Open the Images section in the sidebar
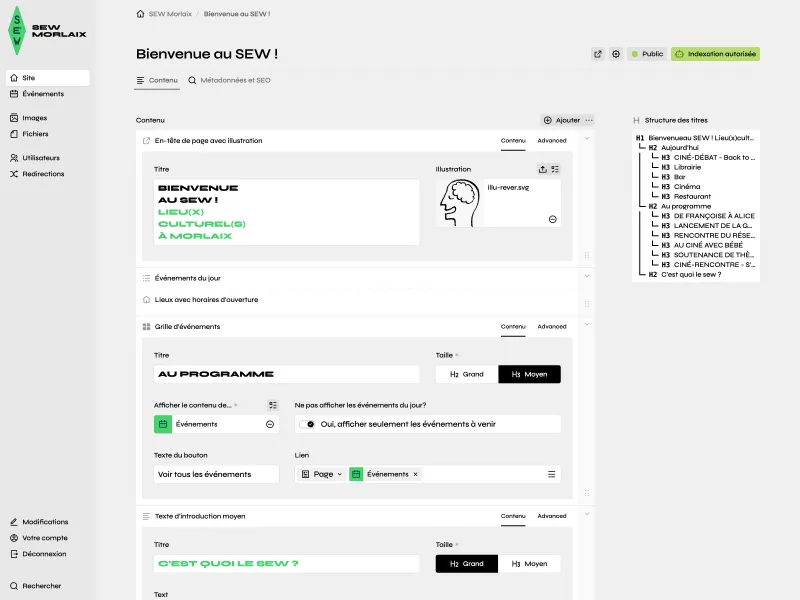800x600 pixels. pyautogui.click(x=36, y=116)
